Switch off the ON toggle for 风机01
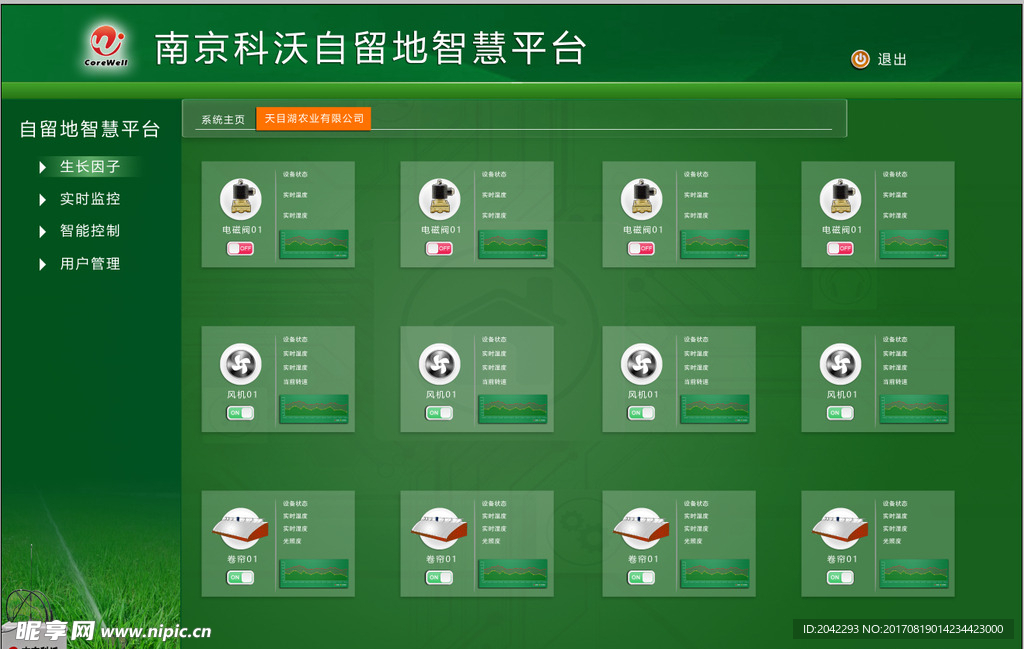The image size is (1024, 649). point(238,412)
